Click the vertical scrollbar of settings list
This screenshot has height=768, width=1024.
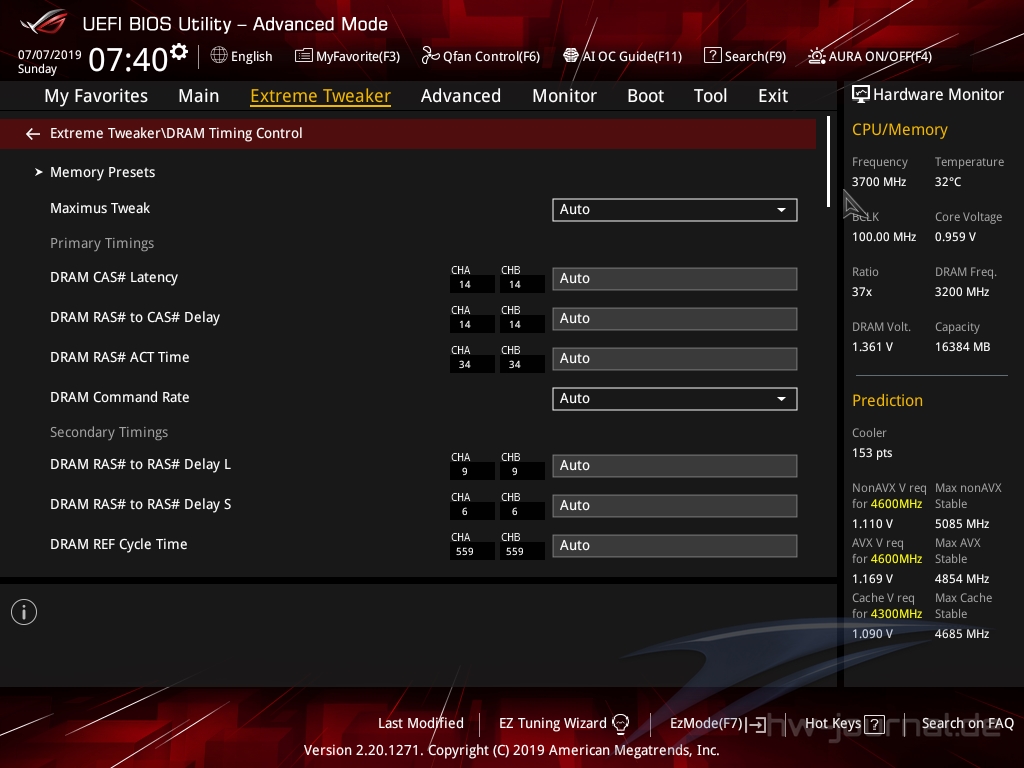(x=828, y=162)
